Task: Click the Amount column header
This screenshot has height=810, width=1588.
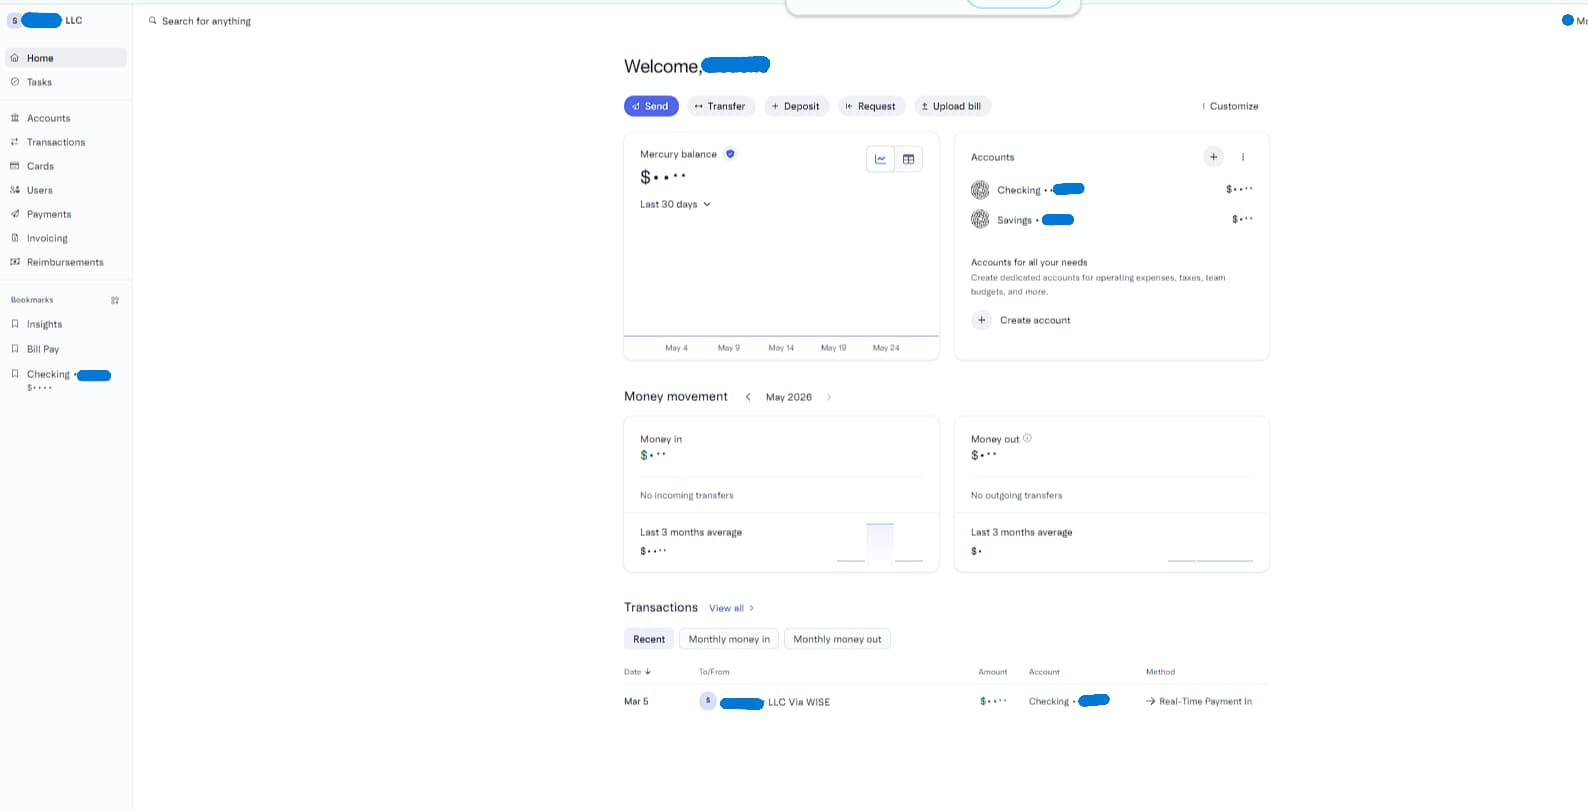Action: pos(992,672)
